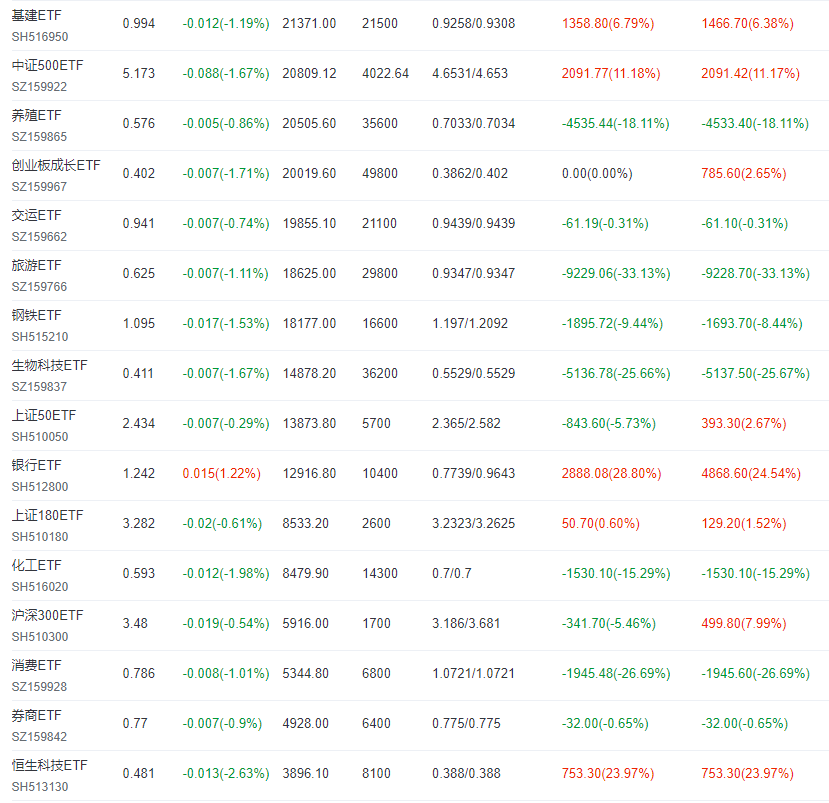Viewport: 829px width, 803px height.
Task: Click the 1466.70(6.38%) profit value
Action: pos(748,24)
